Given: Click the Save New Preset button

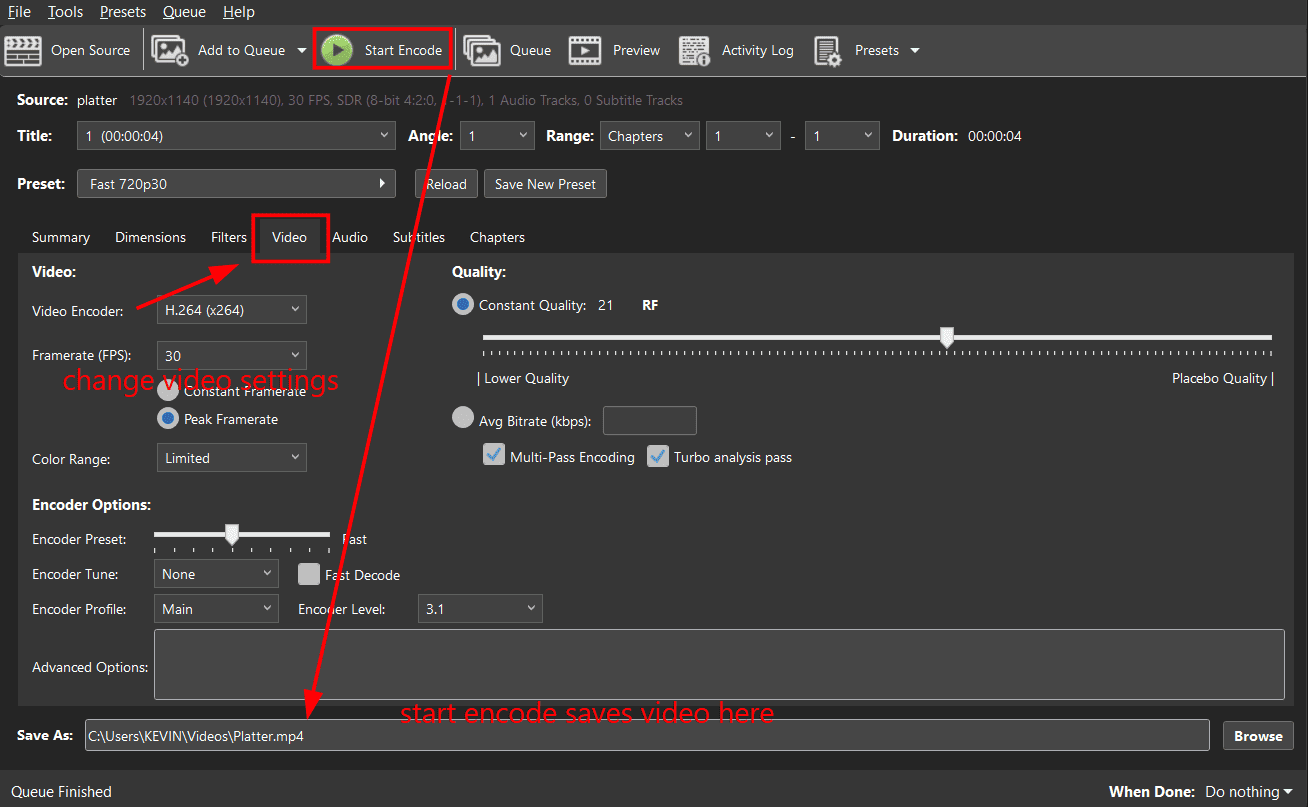Looking at the screenshot, I should click(545, 184).
